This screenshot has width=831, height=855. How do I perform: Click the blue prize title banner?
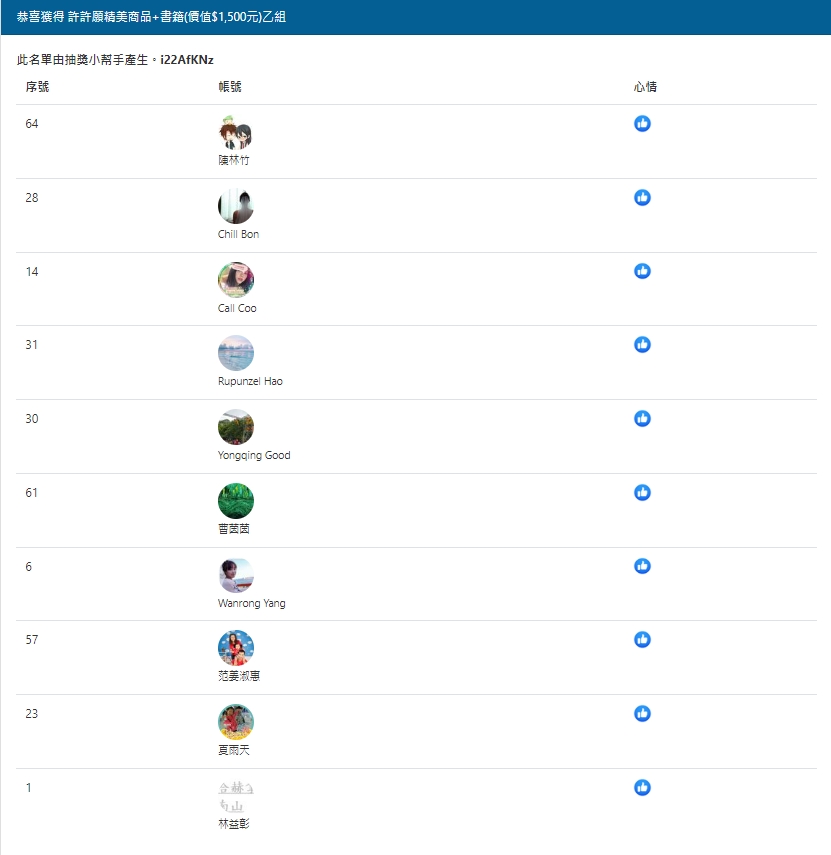tap(416, 17)
